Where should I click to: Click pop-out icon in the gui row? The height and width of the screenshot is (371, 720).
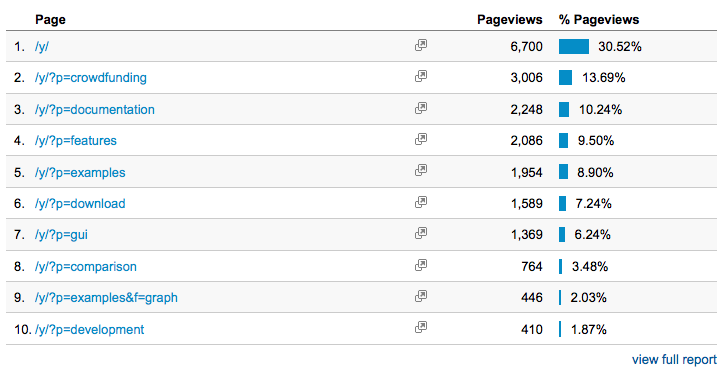click(421, 233)
